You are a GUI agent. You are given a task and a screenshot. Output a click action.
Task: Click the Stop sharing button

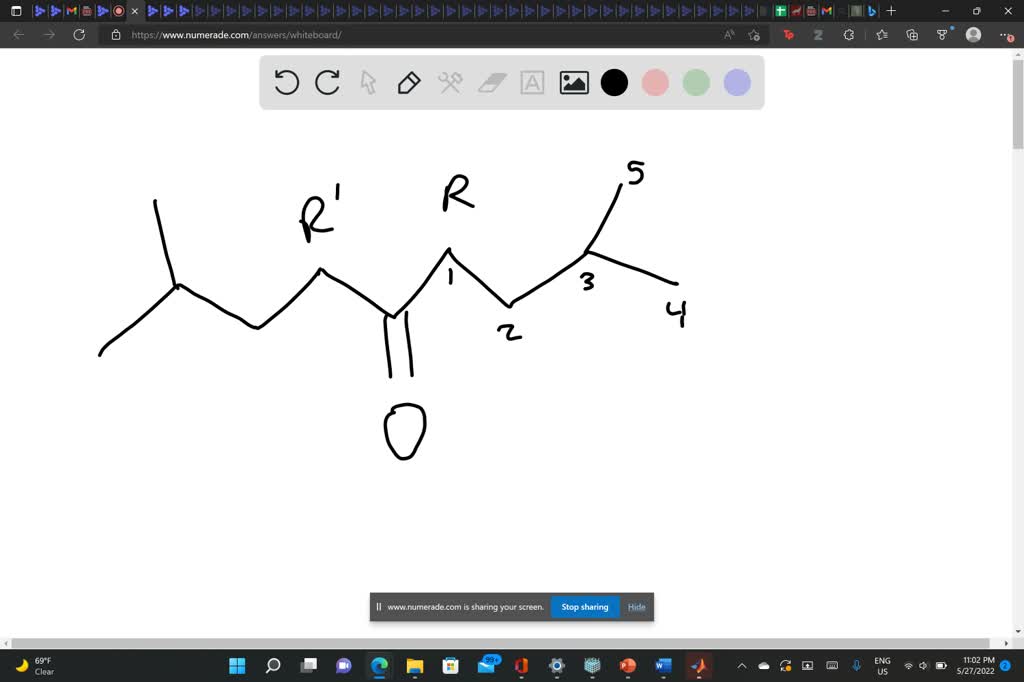[x=584, y=606]
